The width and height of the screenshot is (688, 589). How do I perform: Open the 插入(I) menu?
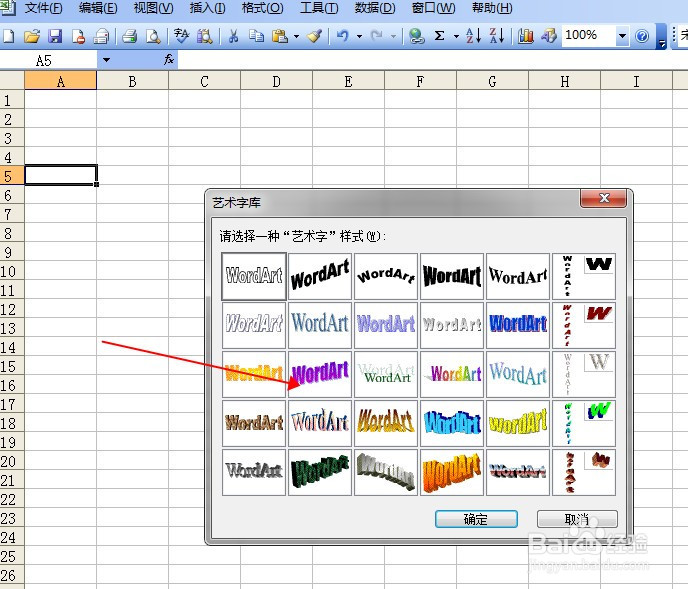207,8
